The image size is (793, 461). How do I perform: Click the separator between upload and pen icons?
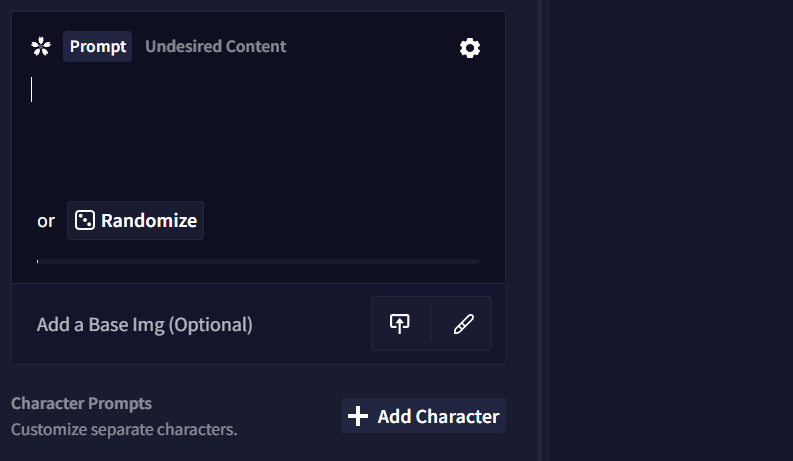coord(431,324)
